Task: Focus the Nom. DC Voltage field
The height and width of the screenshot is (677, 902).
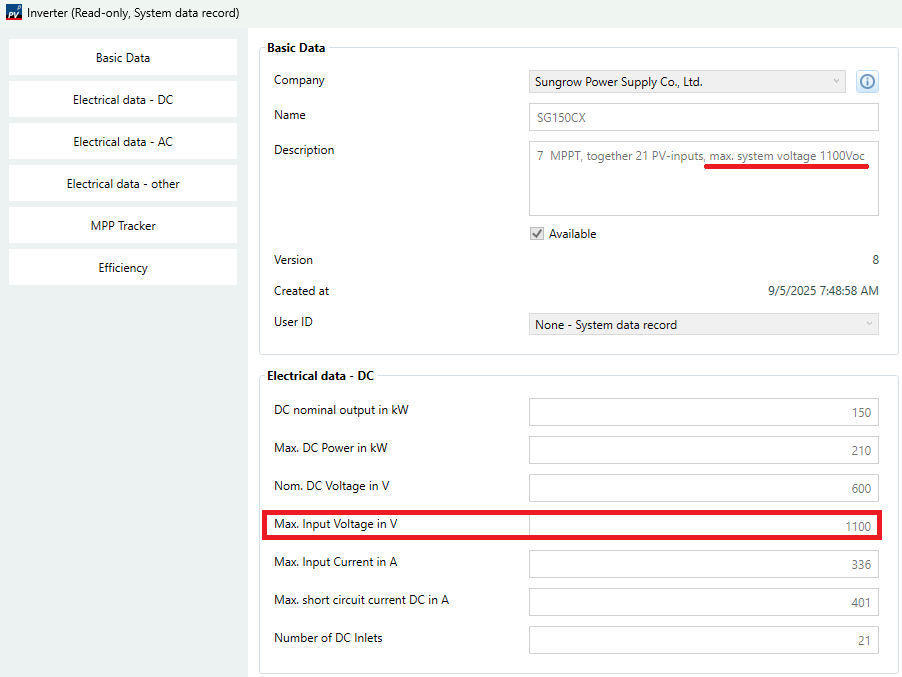Action: 703,488
